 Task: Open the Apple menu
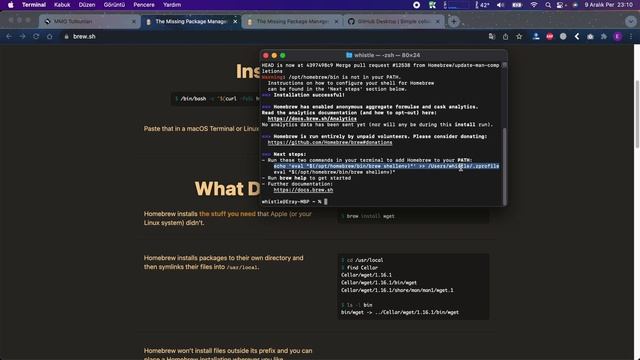[11, 5]
